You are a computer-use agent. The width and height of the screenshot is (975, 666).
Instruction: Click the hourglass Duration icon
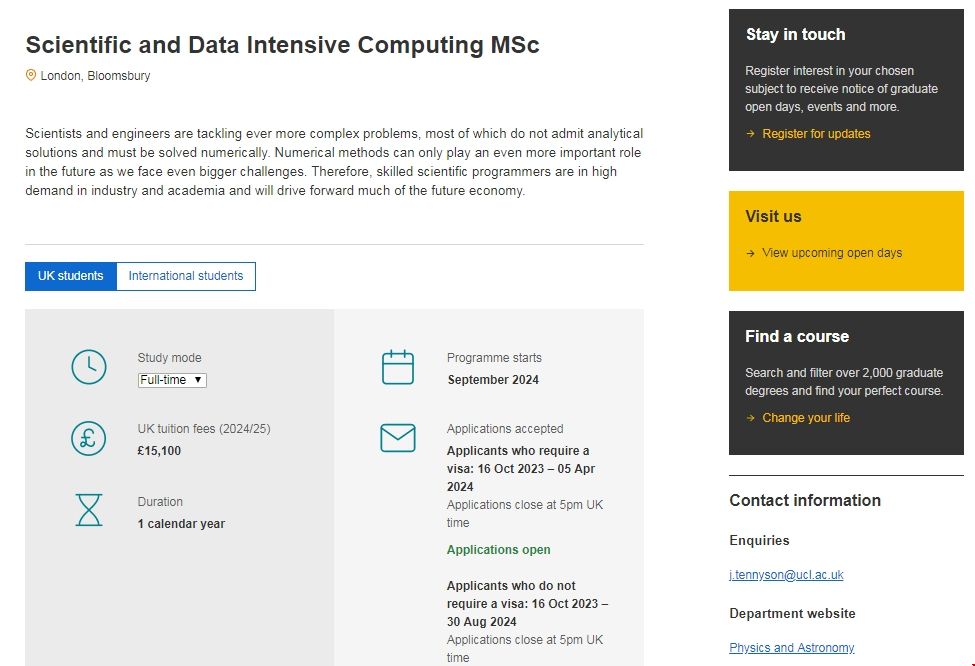click(89, 510)
